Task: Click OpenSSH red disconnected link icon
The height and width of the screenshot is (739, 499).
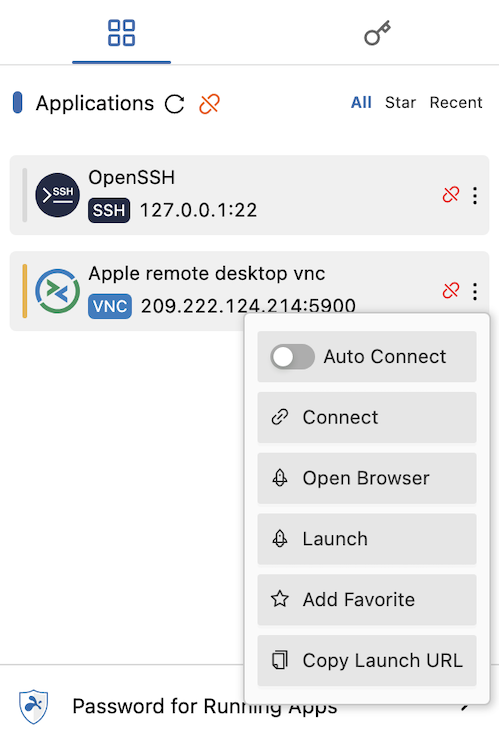Action: click(x=451, y=194)
